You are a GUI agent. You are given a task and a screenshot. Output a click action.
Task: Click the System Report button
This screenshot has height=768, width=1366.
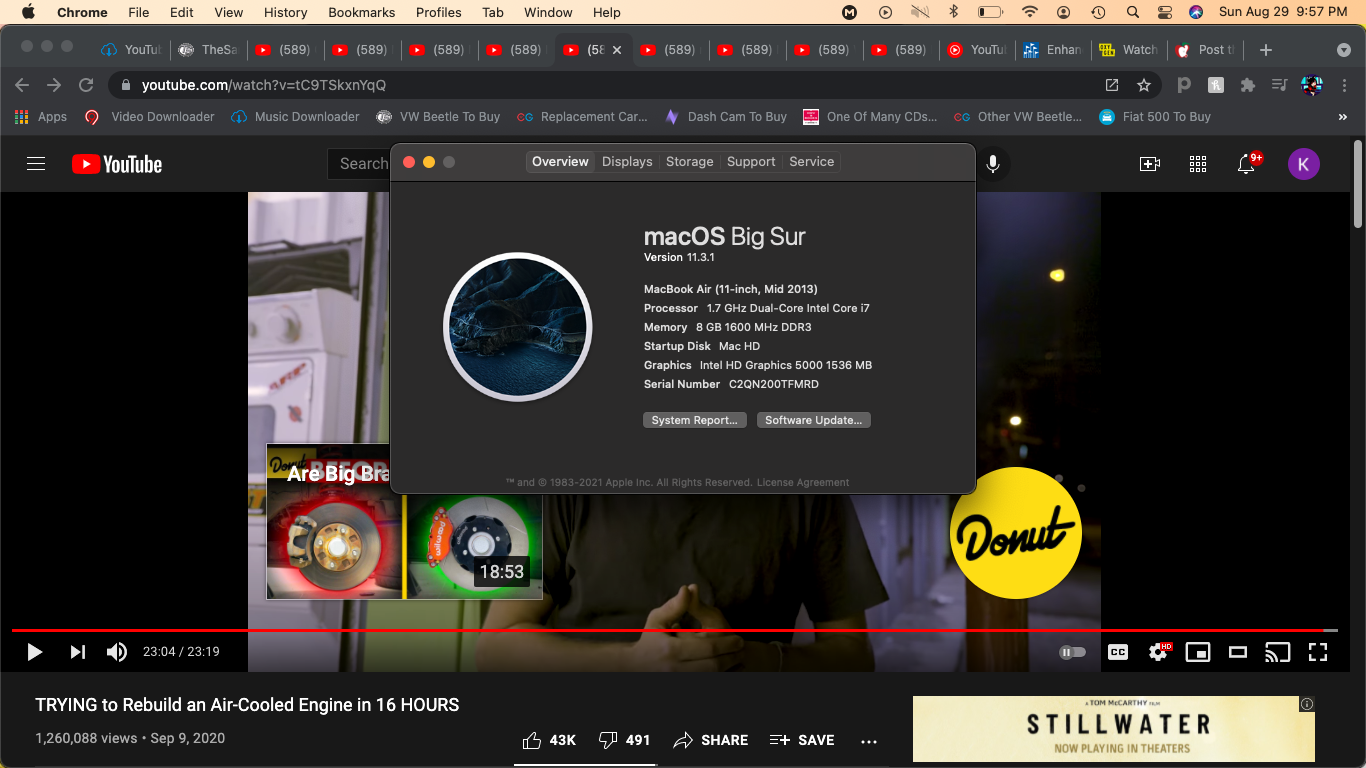694,420
